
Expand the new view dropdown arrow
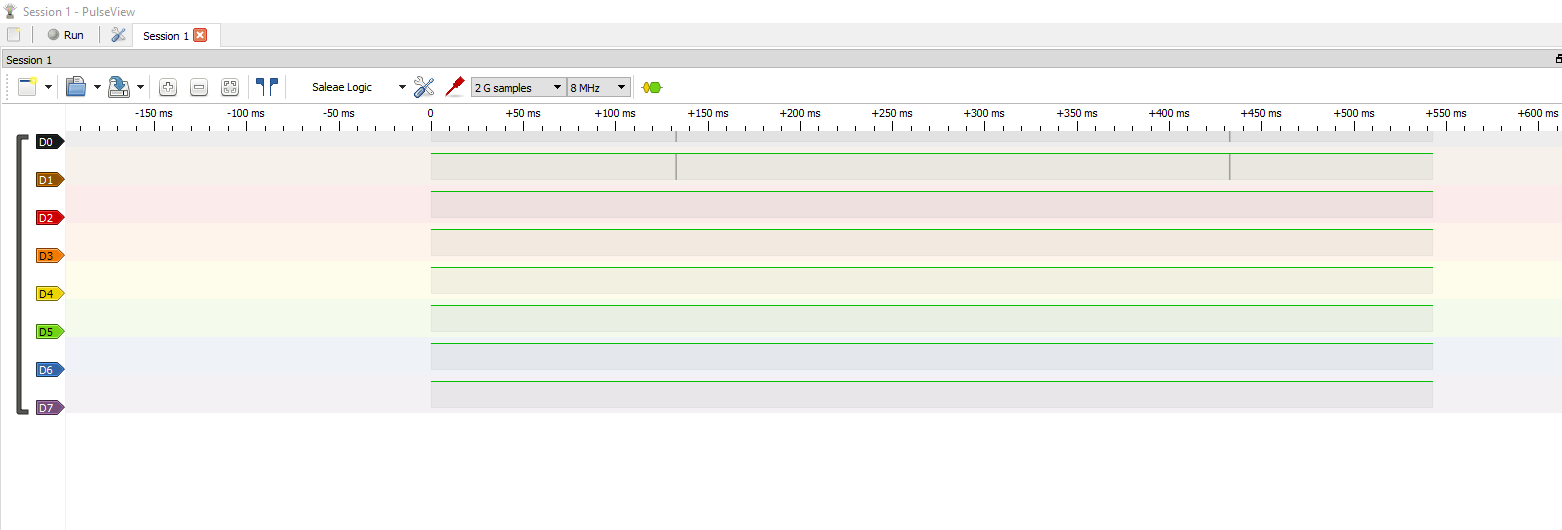[48, 87]
